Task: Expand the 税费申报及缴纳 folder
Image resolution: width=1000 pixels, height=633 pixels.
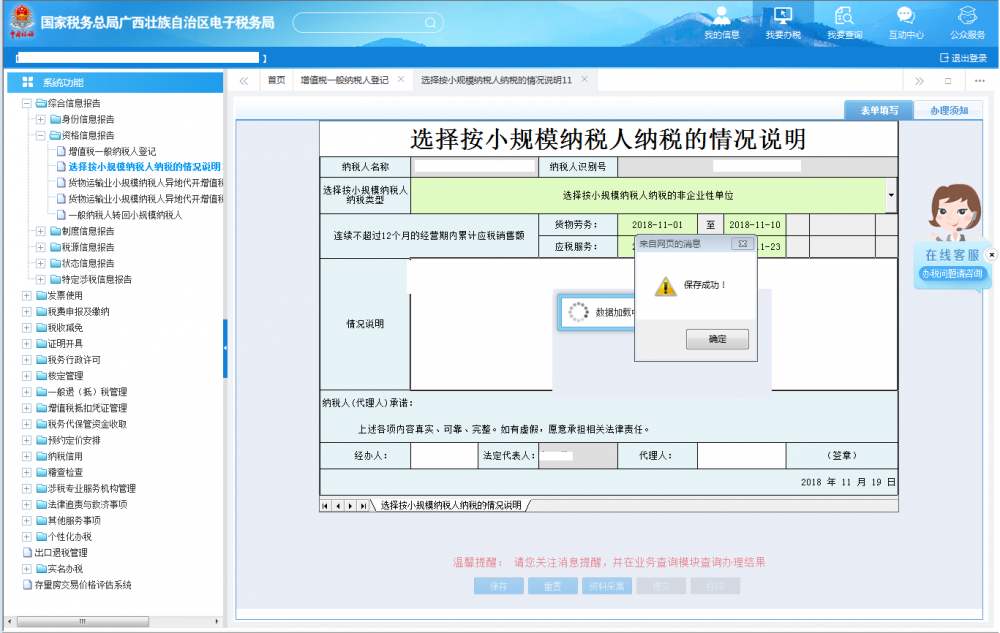Action: [27, 311]
